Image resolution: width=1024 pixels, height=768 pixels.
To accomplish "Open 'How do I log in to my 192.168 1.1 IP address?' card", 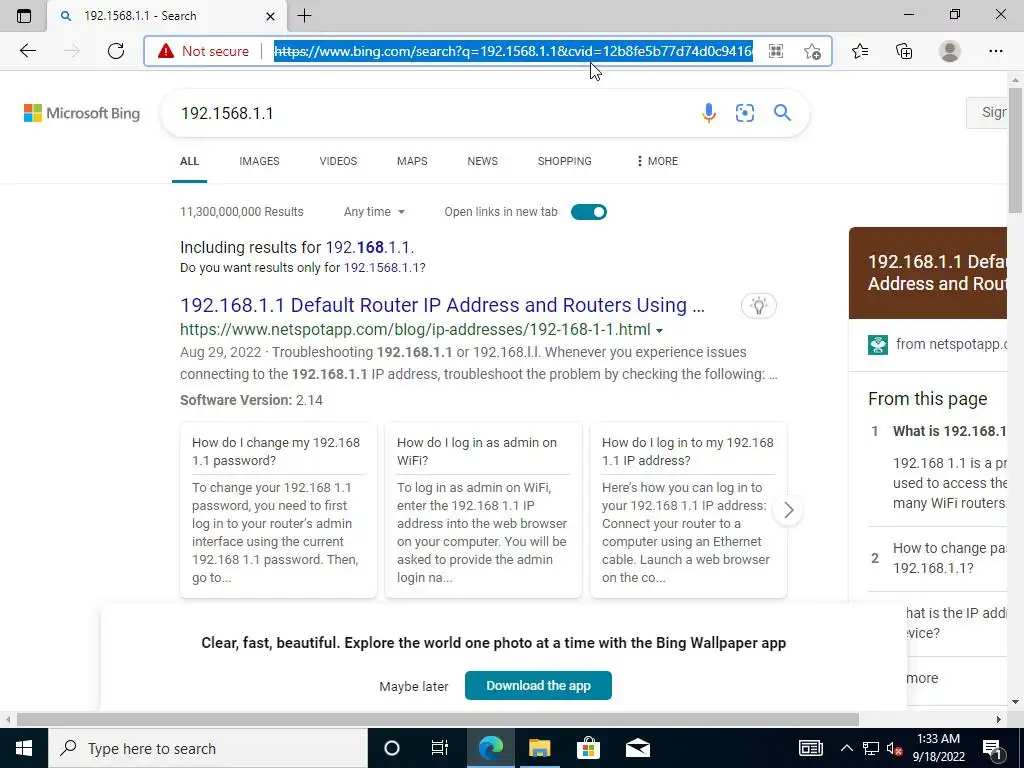I will [x=688, y=510].
